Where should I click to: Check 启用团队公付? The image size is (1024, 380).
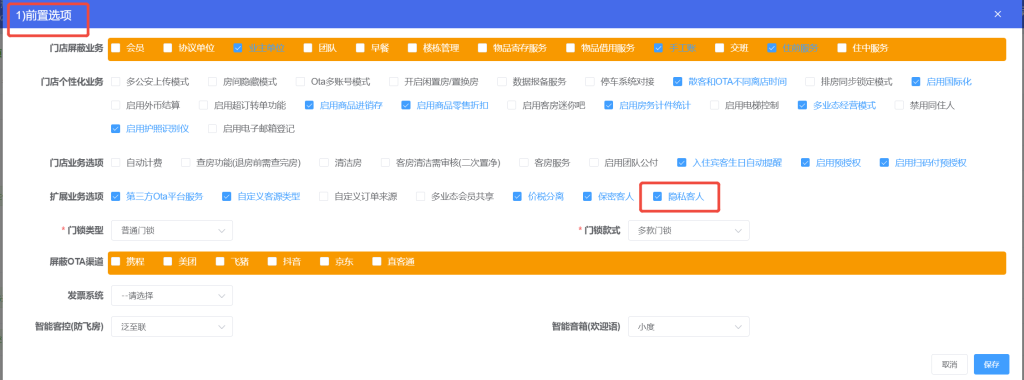coord(594,163)
